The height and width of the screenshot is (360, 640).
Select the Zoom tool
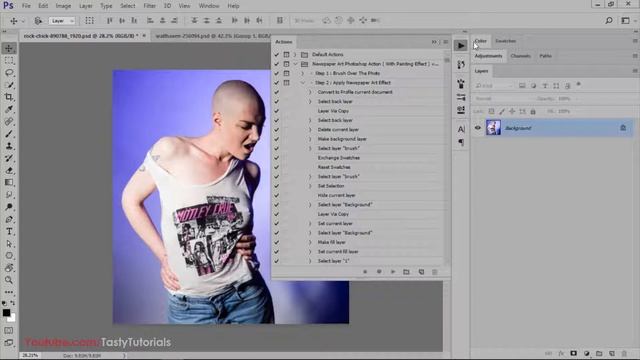click(9, 280)
